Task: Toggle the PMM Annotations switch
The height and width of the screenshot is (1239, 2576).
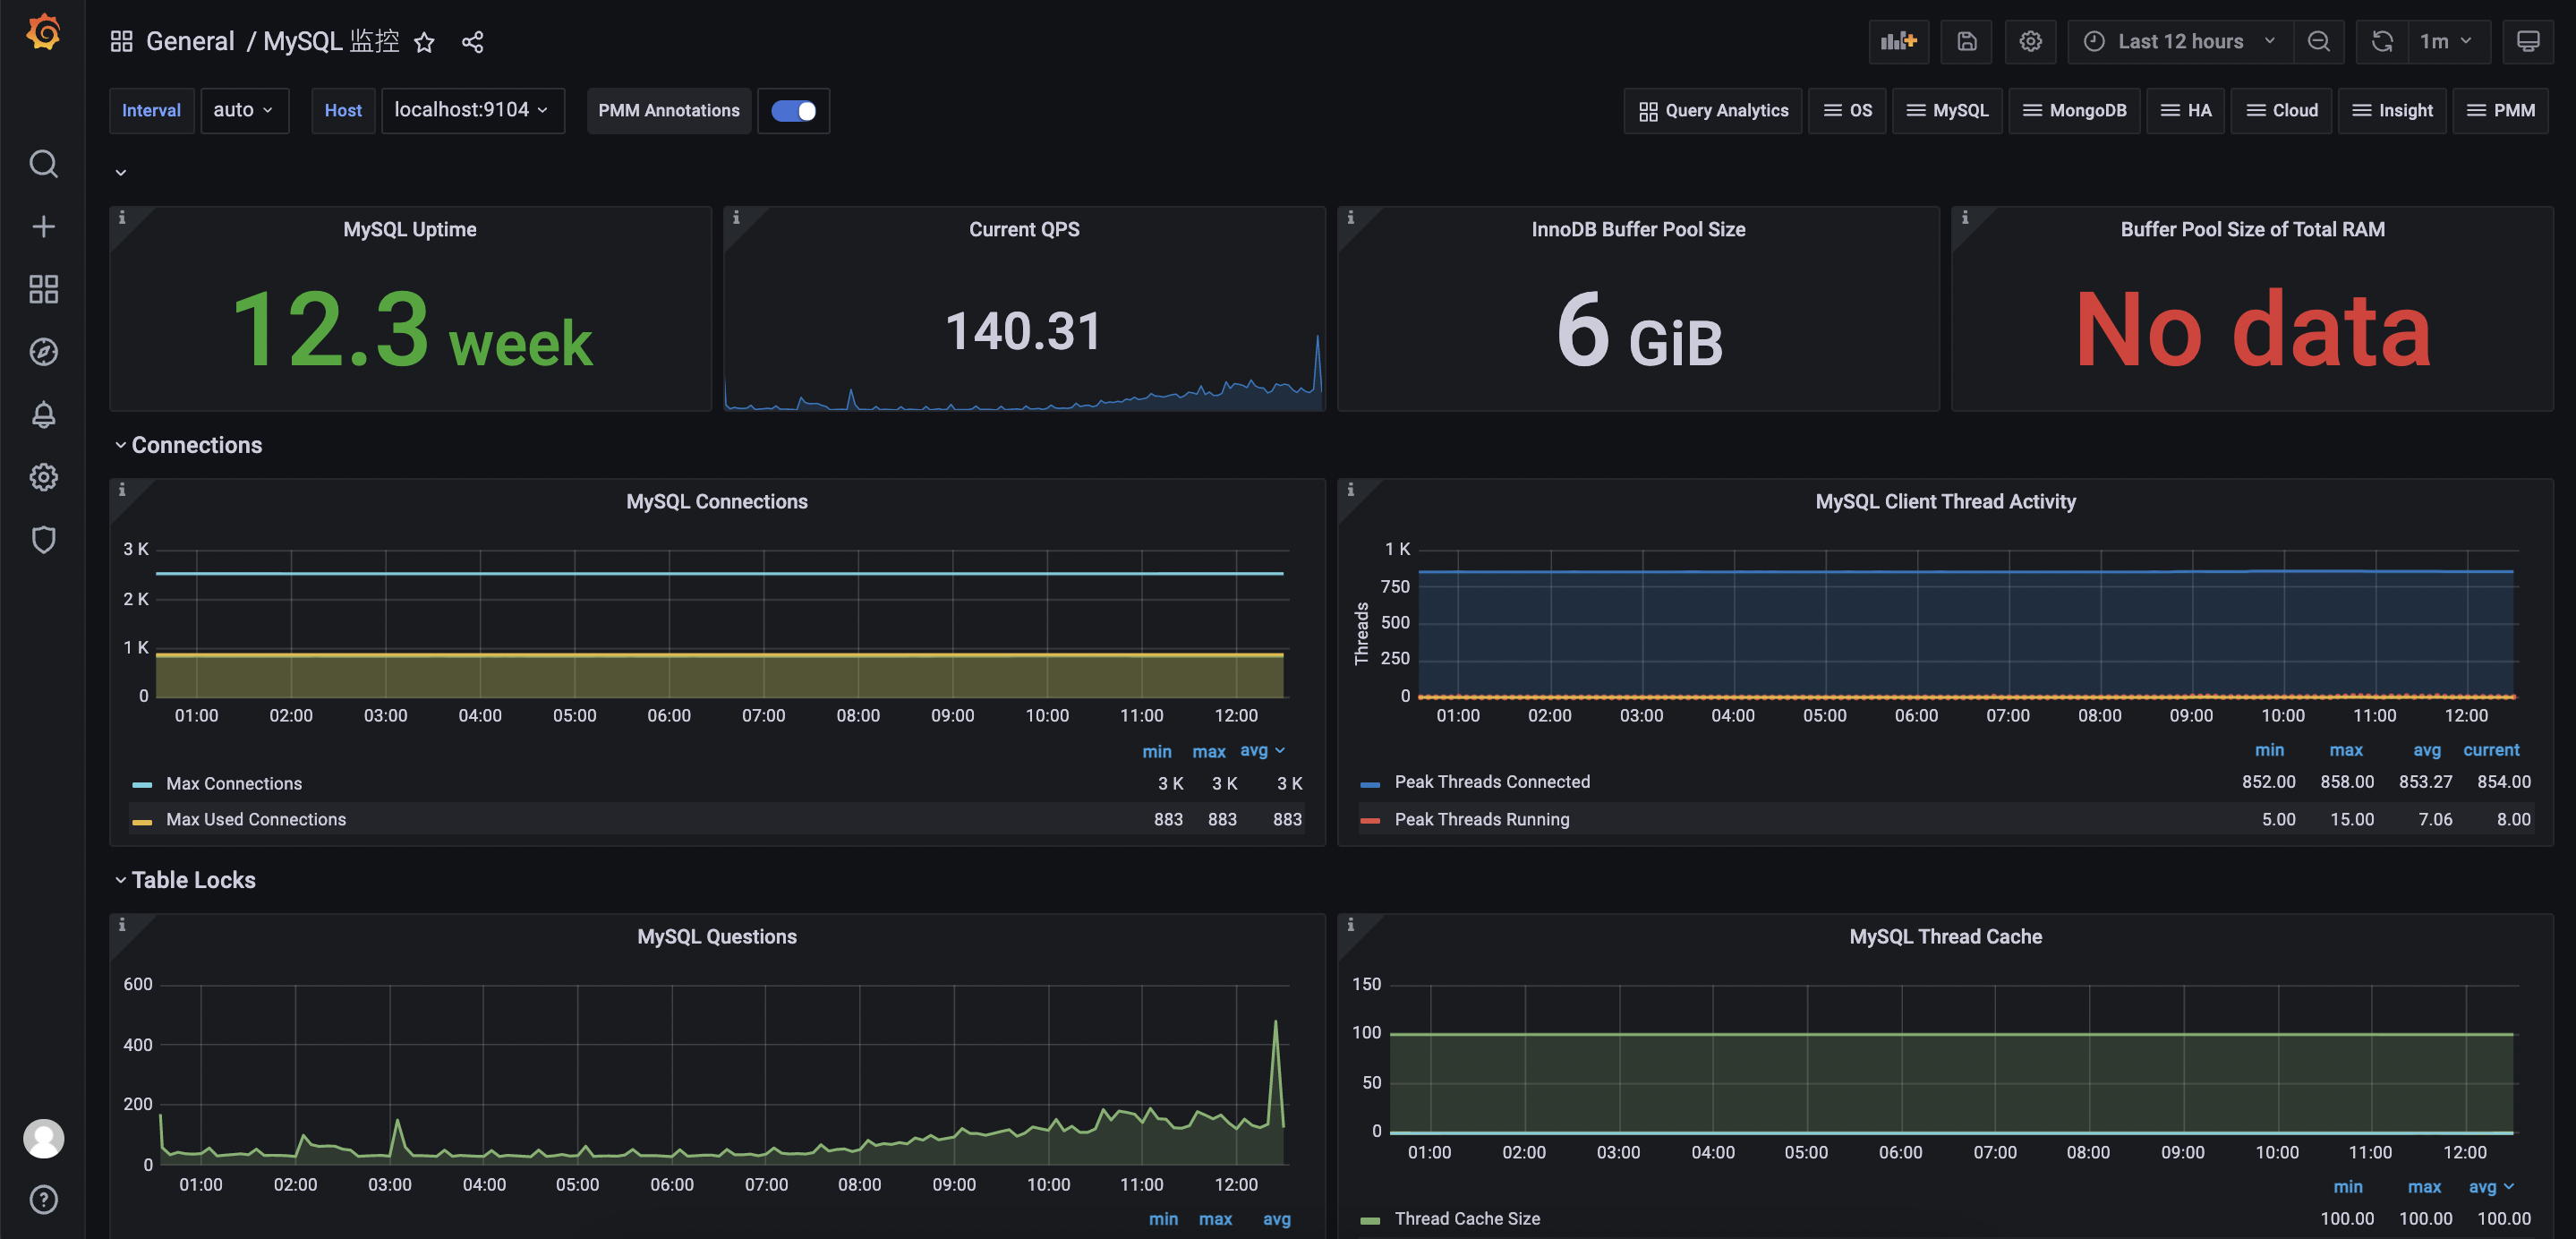Action: click(793, 110)
